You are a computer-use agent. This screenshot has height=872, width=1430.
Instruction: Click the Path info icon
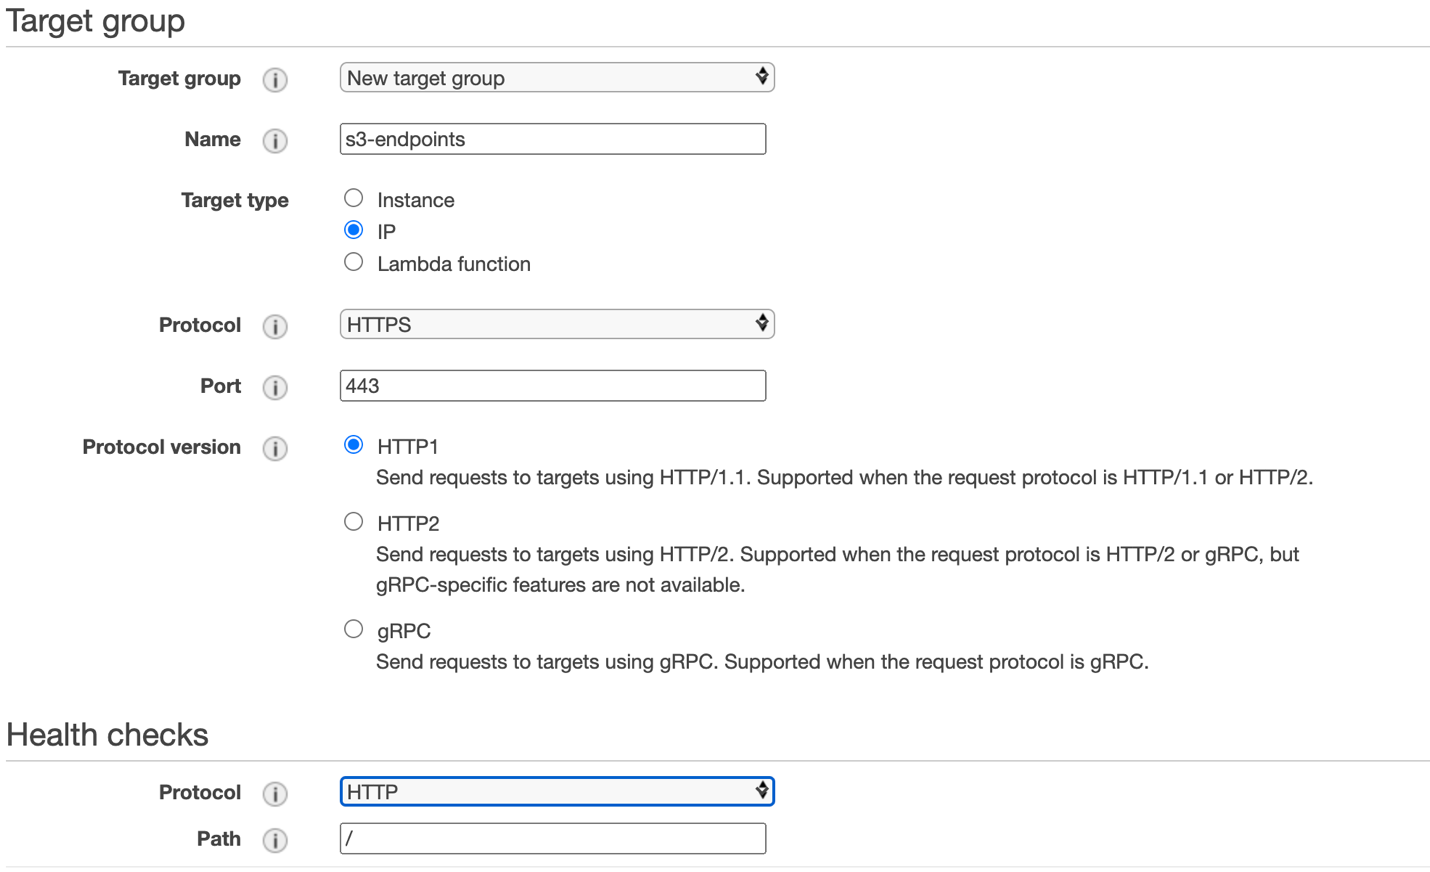[x=274, y=840]
